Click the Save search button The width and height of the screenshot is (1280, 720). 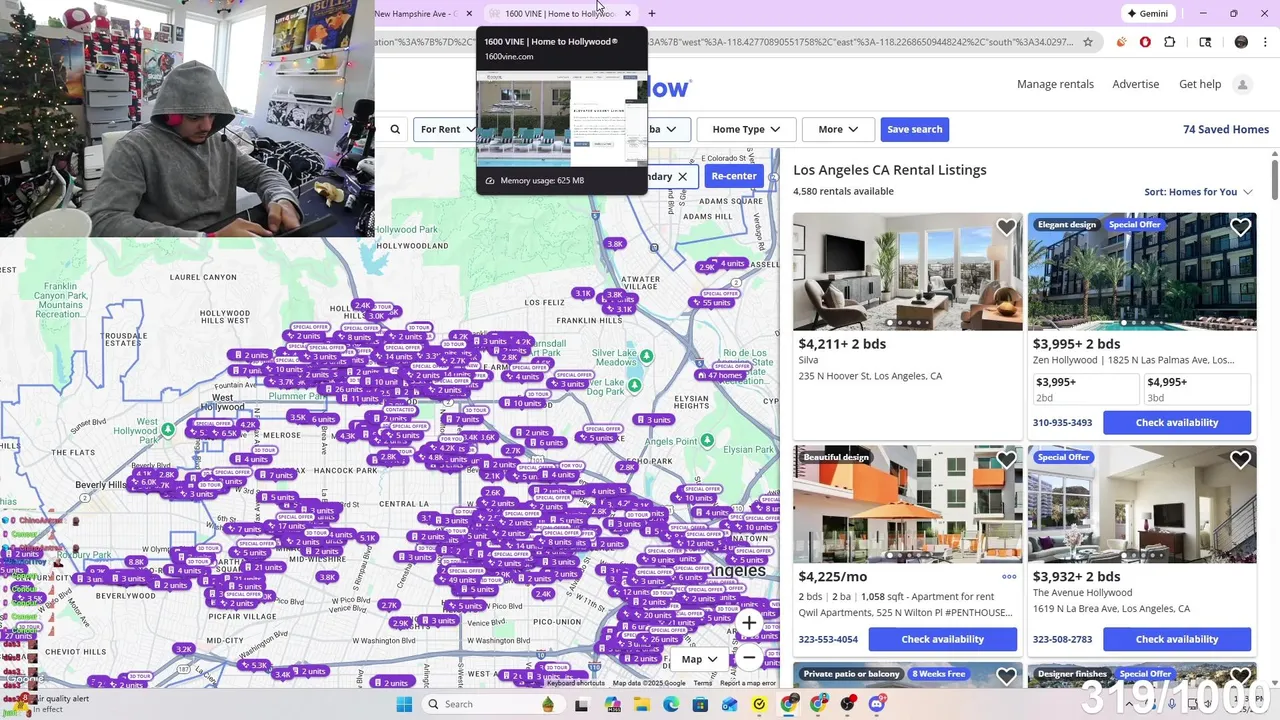[914, 129]
